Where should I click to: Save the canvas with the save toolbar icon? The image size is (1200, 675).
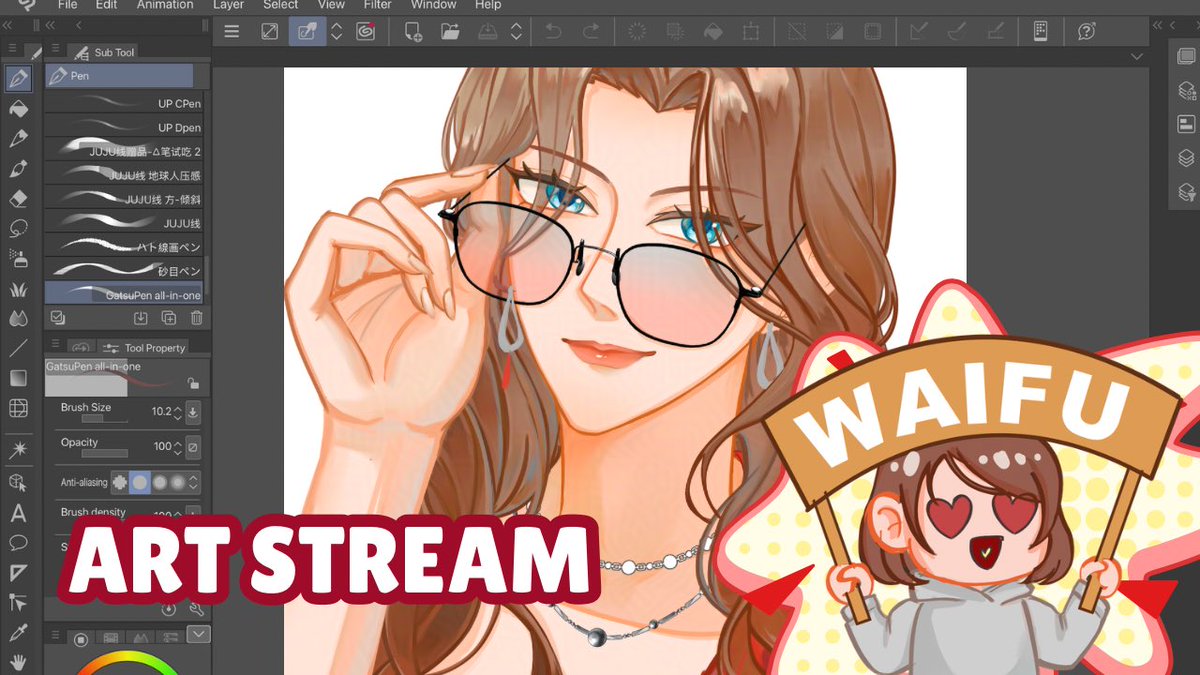click(x=486, y=31)
